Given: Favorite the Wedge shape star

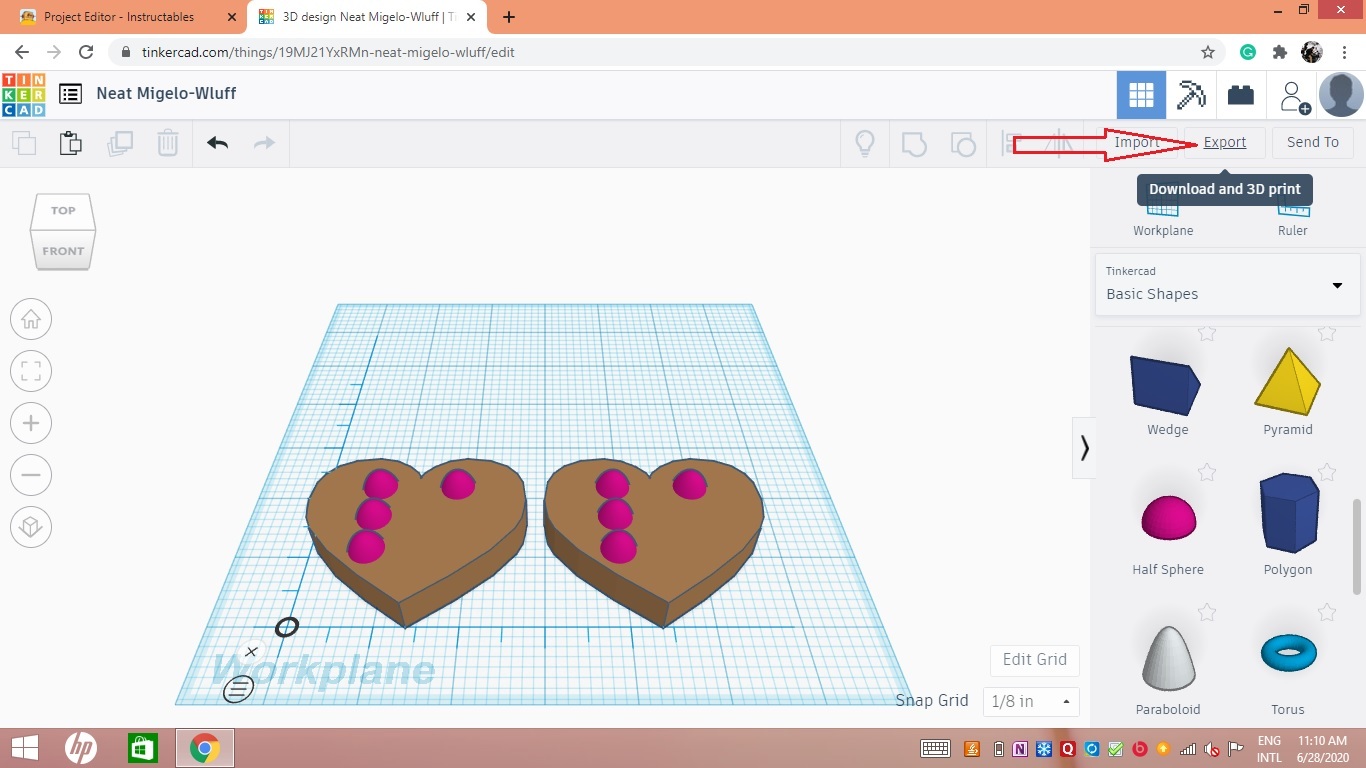Looking at the screenshot, I should click(1207, 334).
